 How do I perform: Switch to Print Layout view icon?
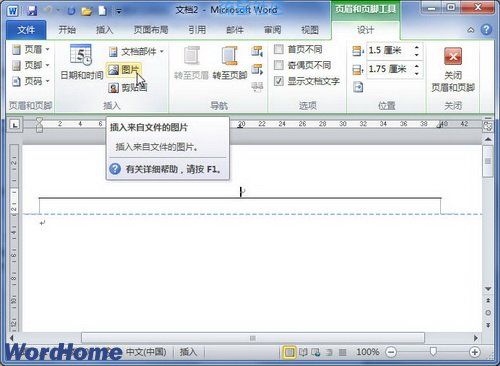[289, 352]
